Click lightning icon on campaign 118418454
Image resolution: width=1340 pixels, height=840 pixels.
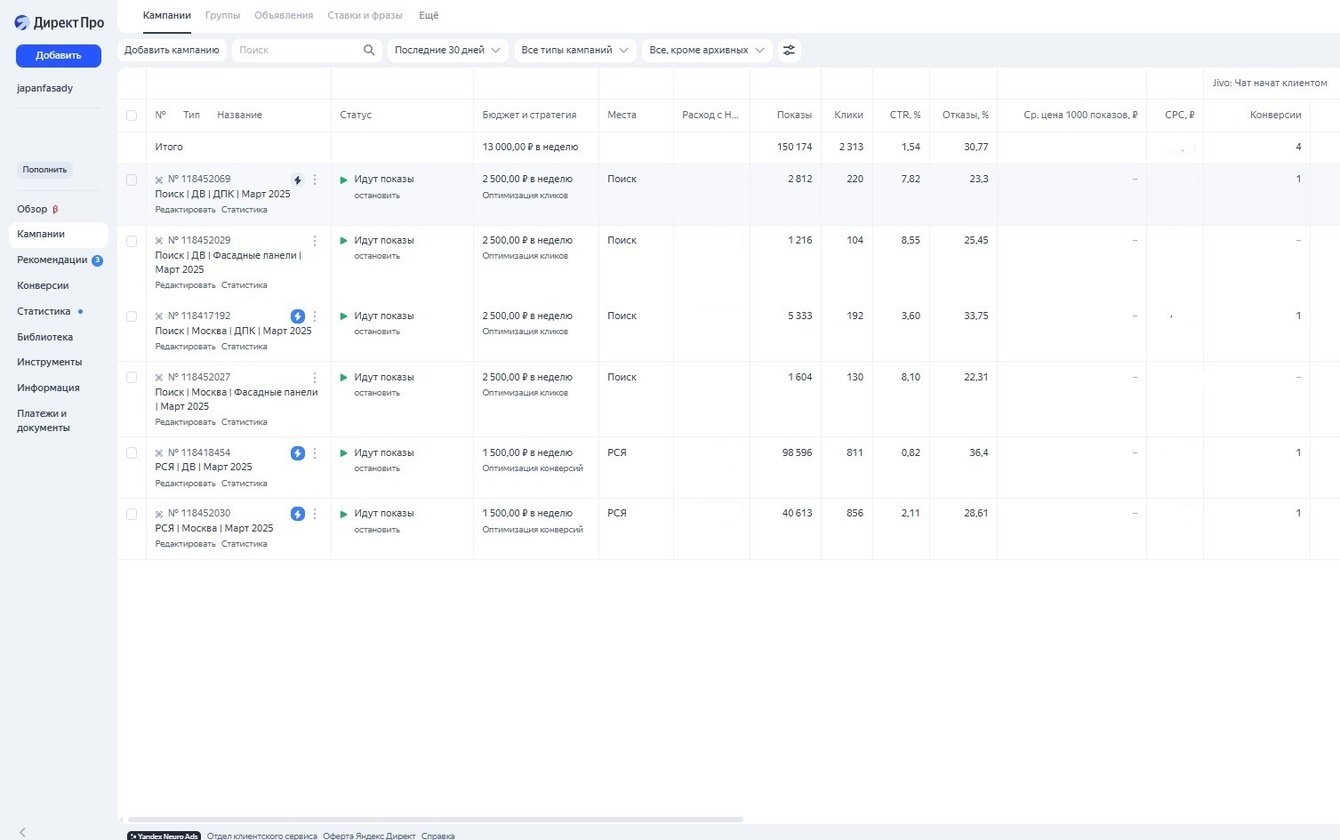[x=297, y=453]
